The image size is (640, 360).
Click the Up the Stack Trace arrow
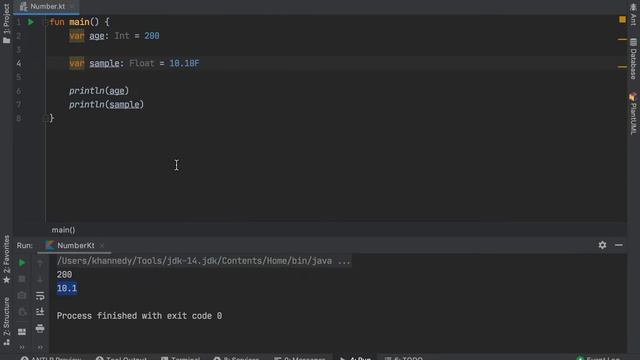[x=40, y=263]
